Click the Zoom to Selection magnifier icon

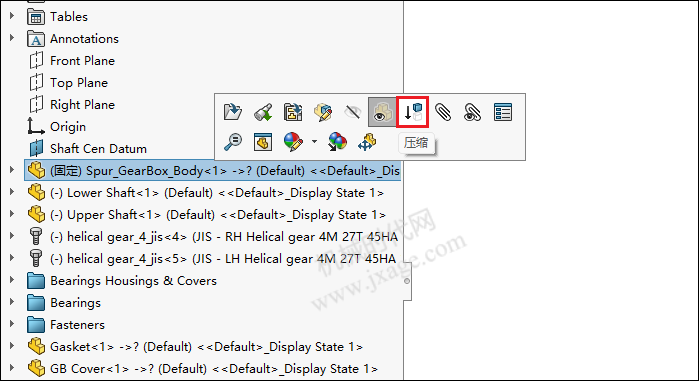[x=233, y=142]
